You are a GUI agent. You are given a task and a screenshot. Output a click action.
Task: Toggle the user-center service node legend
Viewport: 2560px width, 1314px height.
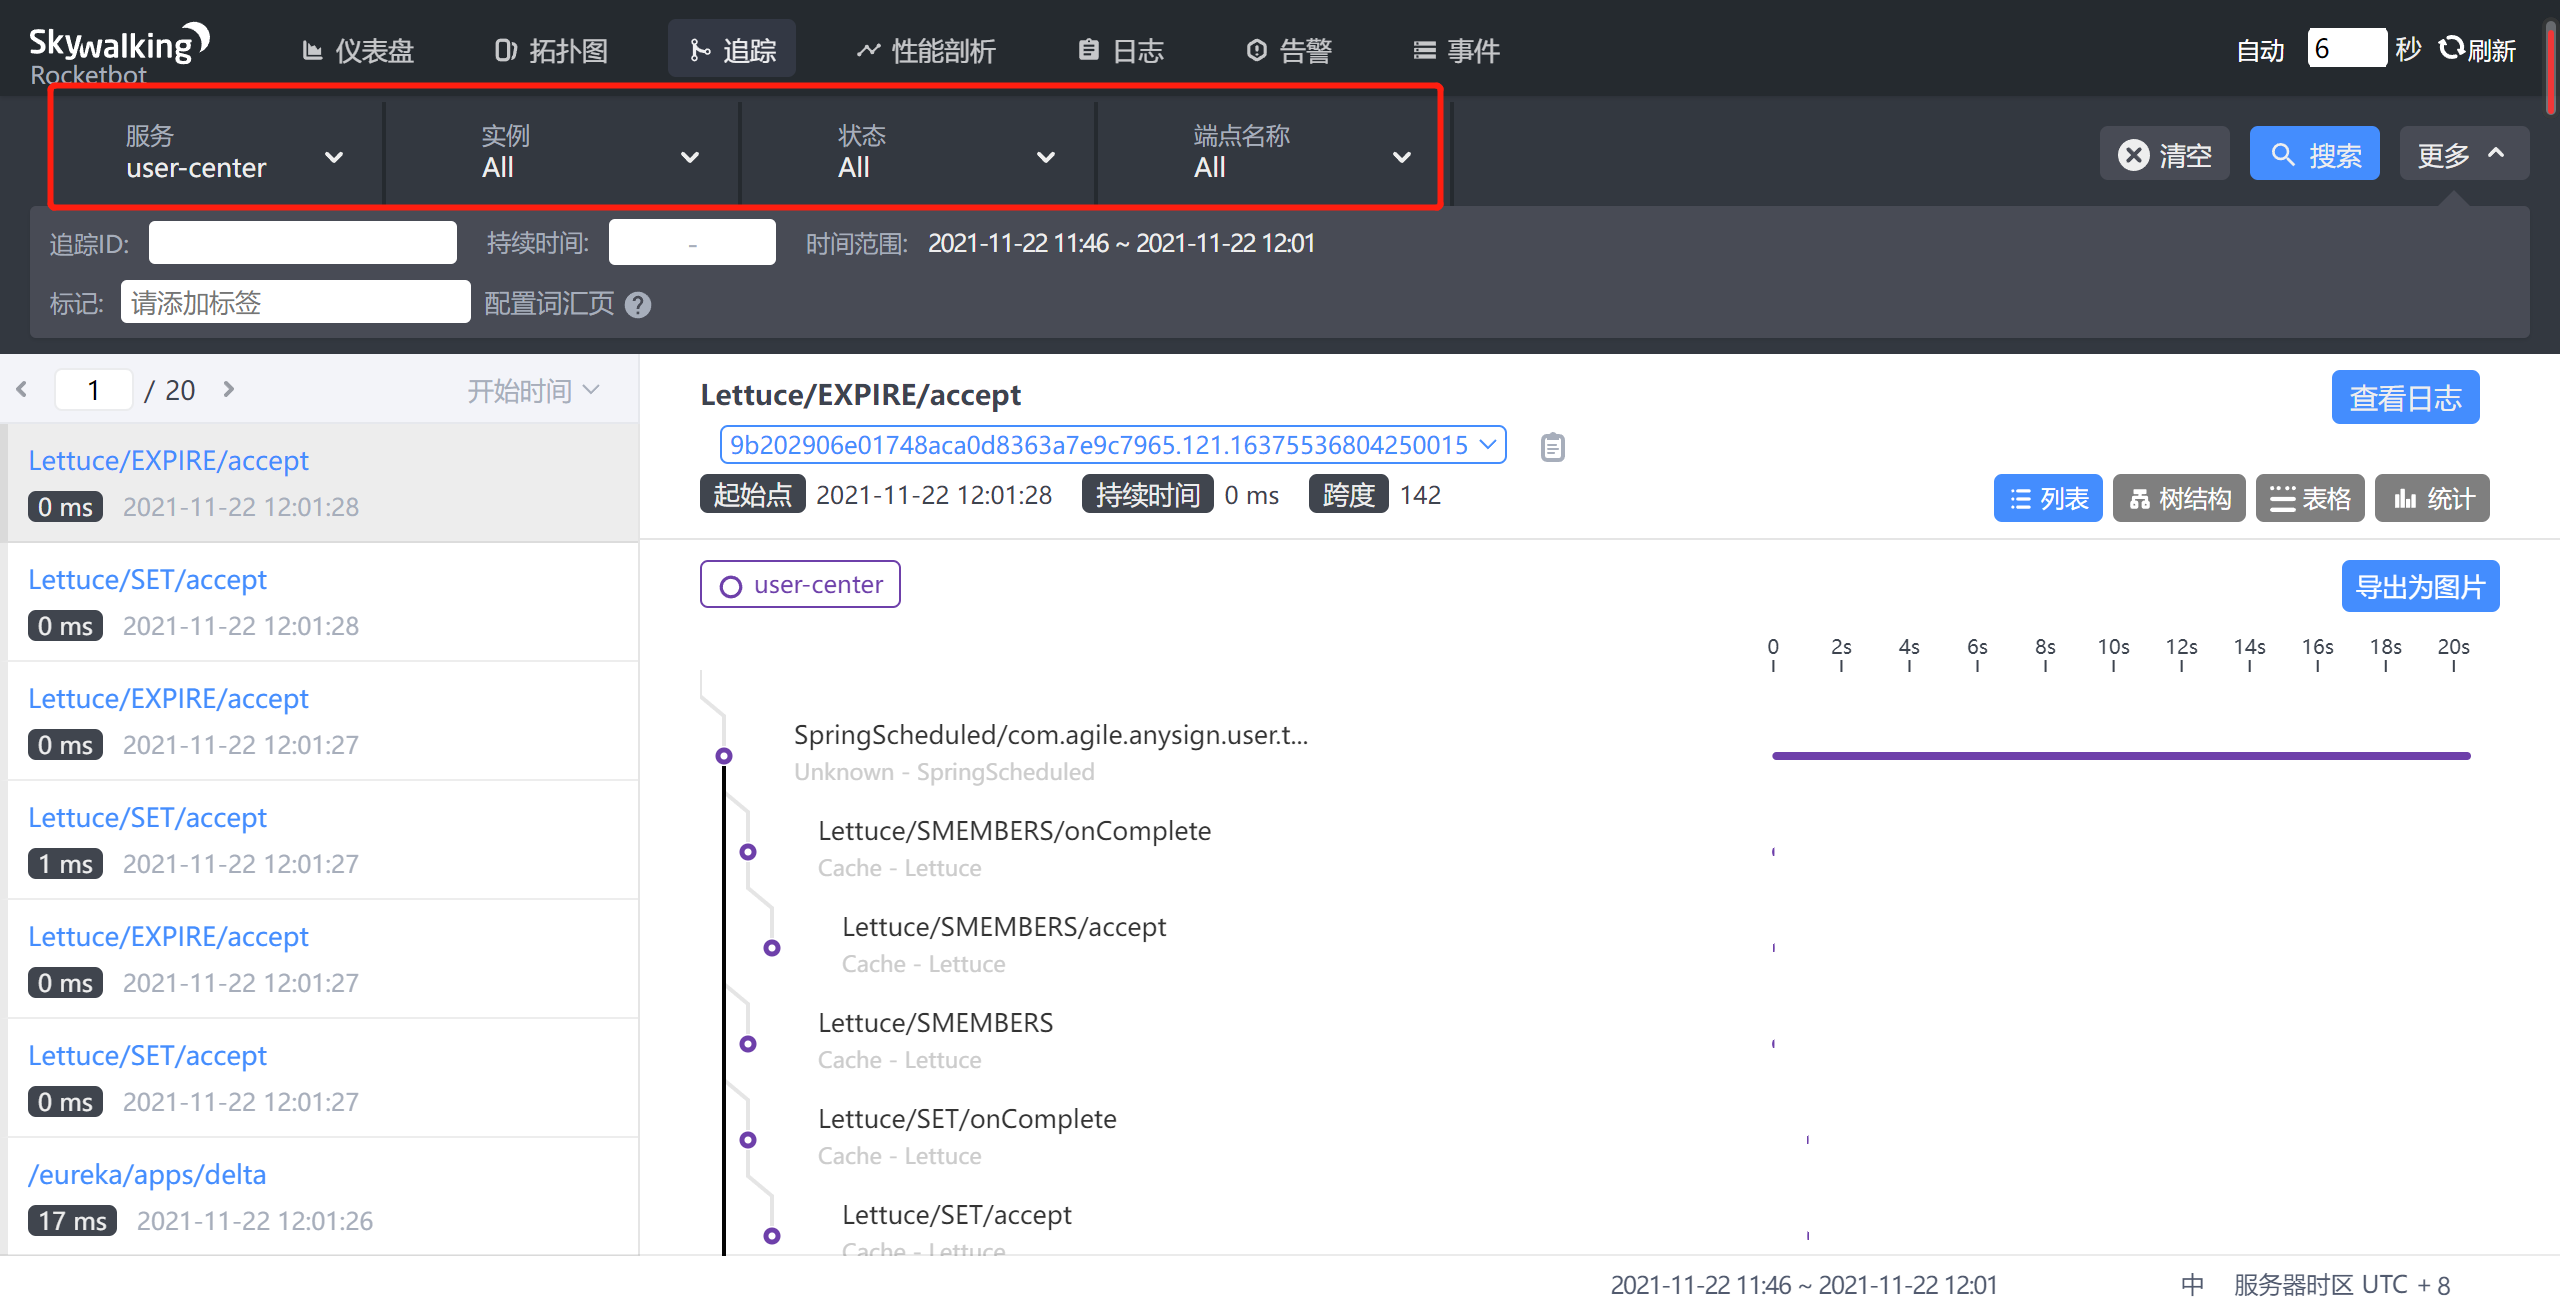pos(799,583)
